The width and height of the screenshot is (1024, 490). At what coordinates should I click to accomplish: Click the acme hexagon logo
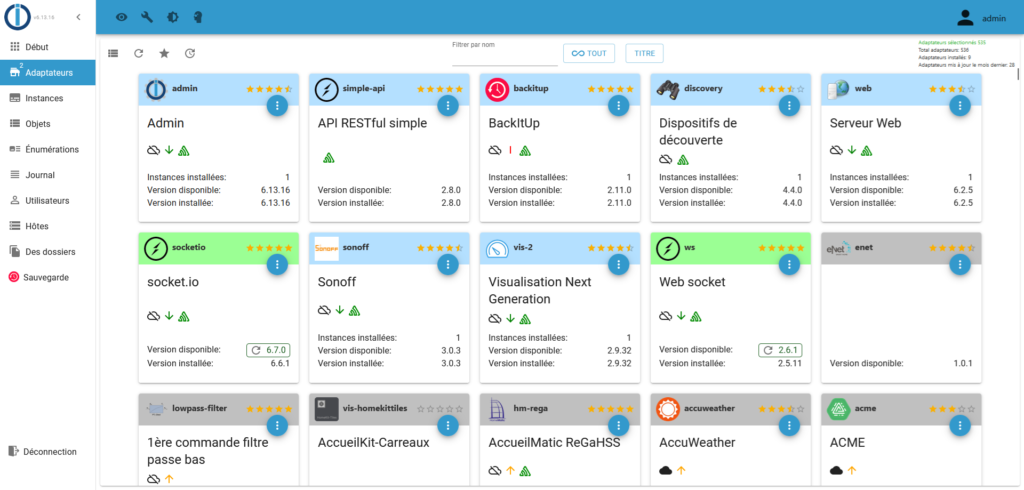point(838,409)
